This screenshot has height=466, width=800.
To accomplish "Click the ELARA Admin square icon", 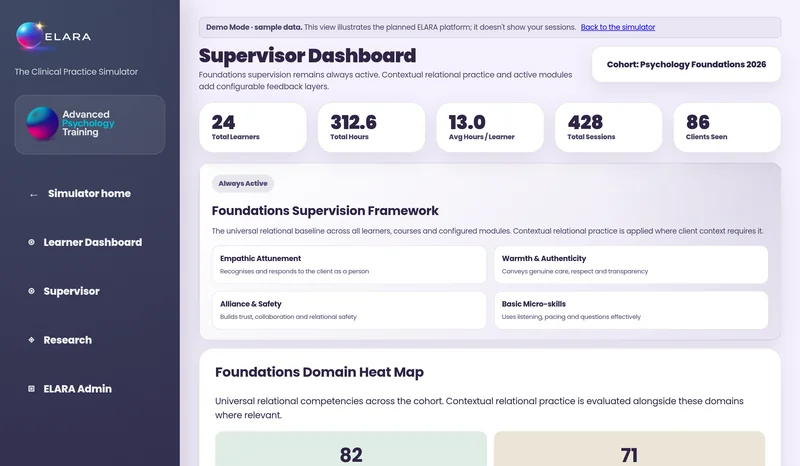I will coord(31,388).
